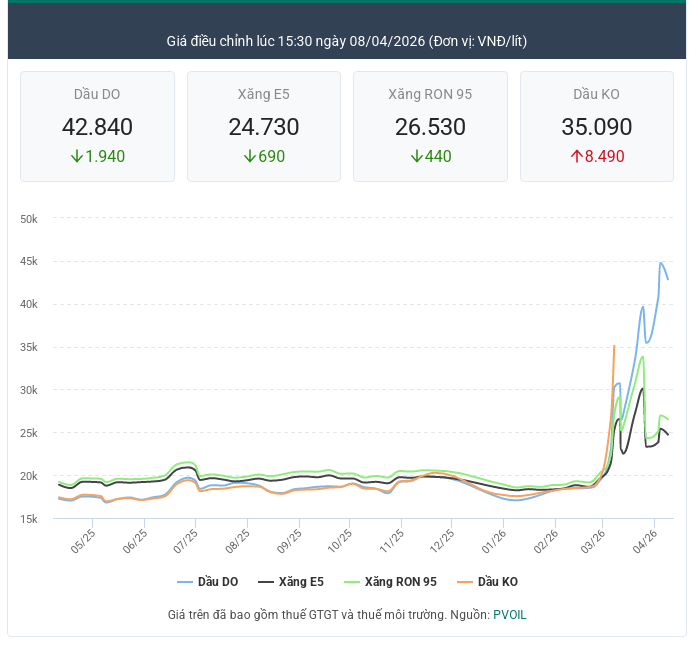Click the orange Dầu KO legend line marker
Screen dimensions: 700x647
[x=465, y=581]
